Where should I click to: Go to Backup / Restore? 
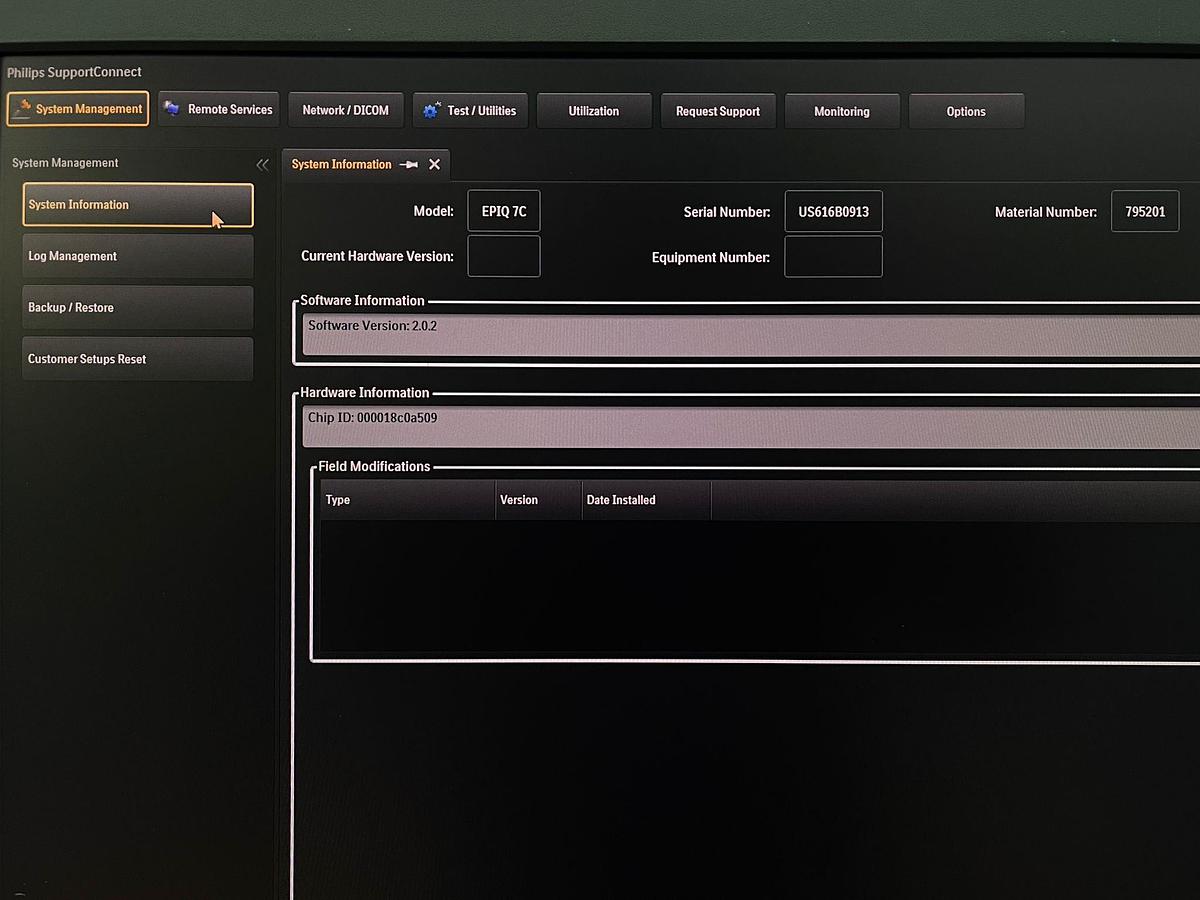point(137,308)
